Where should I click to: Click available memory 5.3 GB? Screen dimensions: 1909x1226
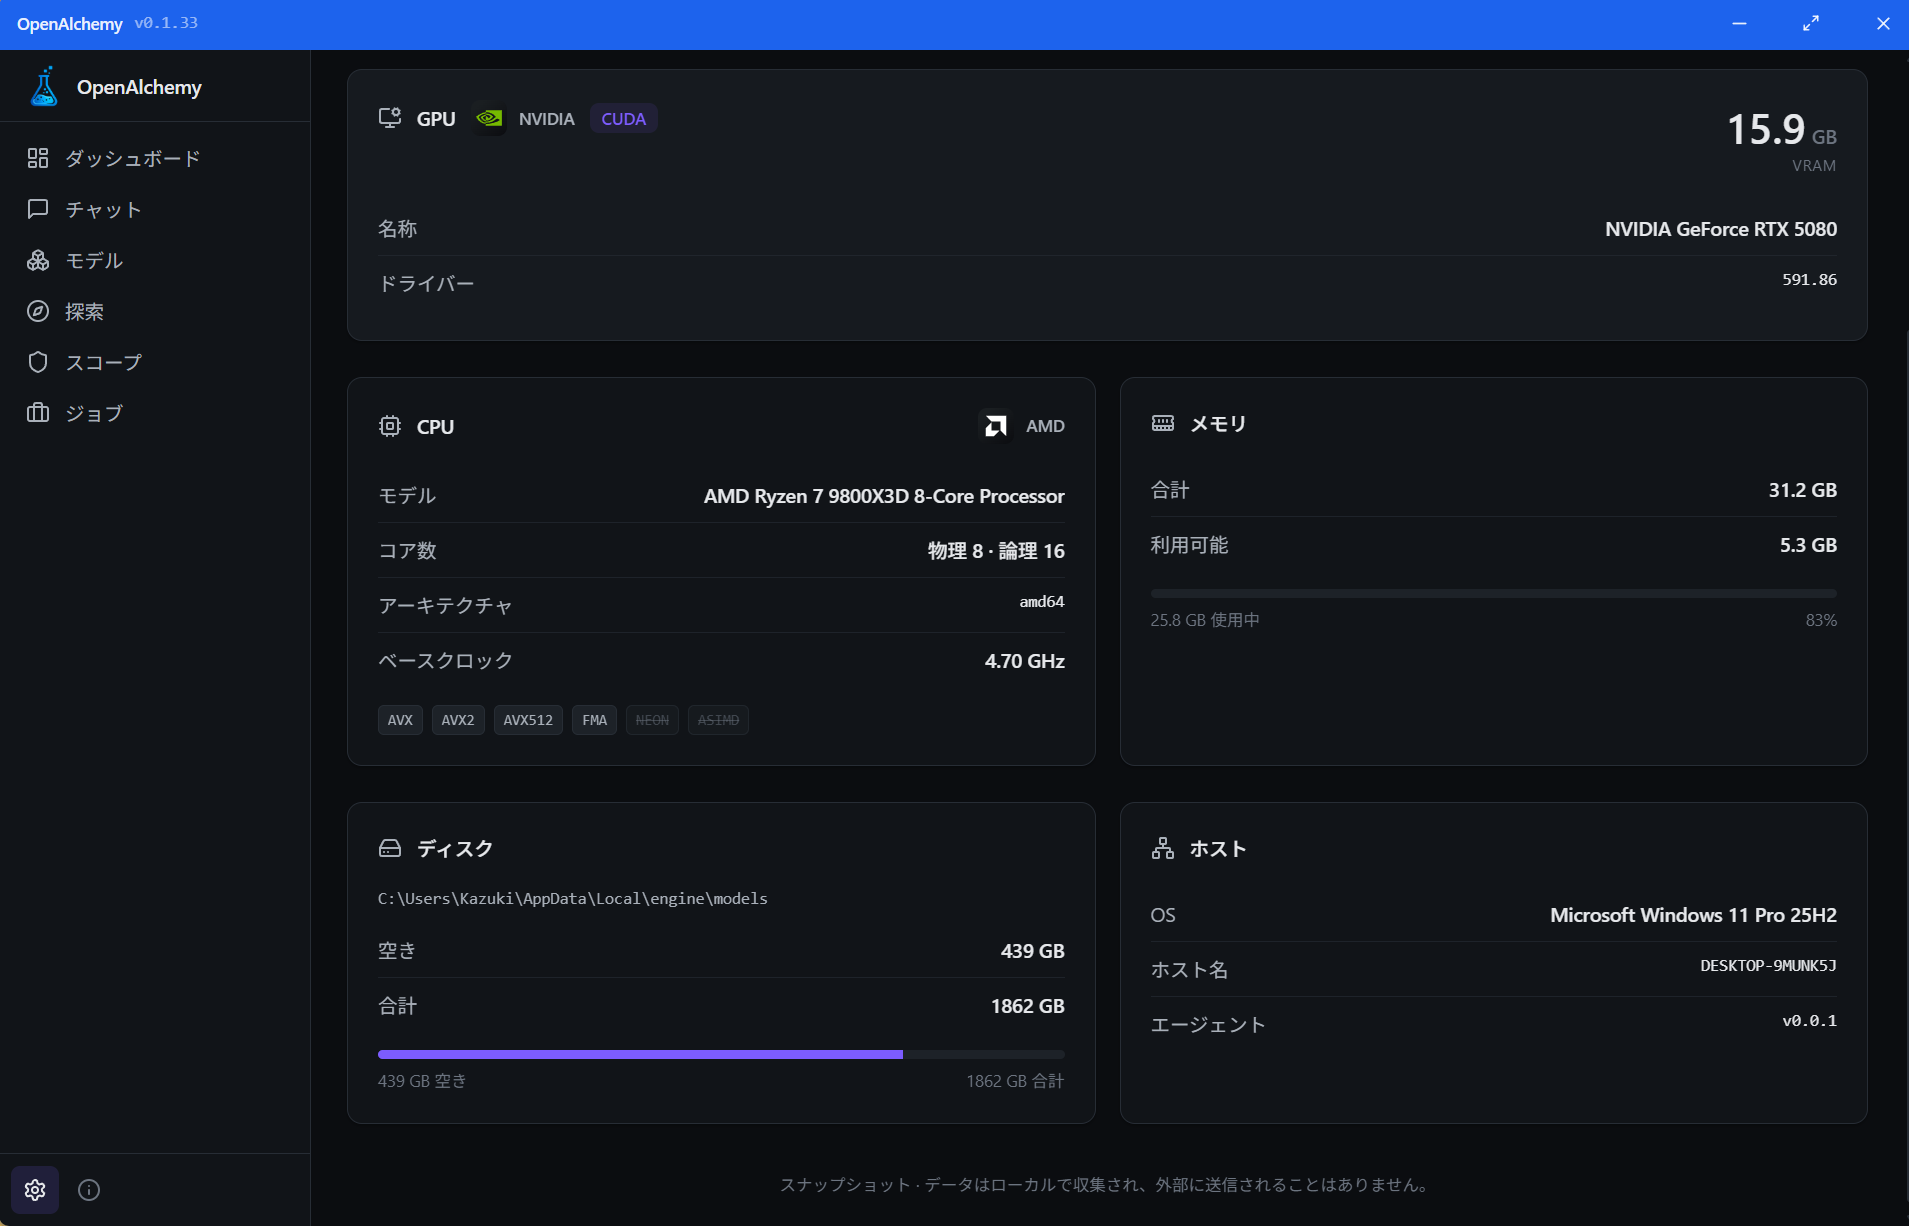click(1808, 545)
